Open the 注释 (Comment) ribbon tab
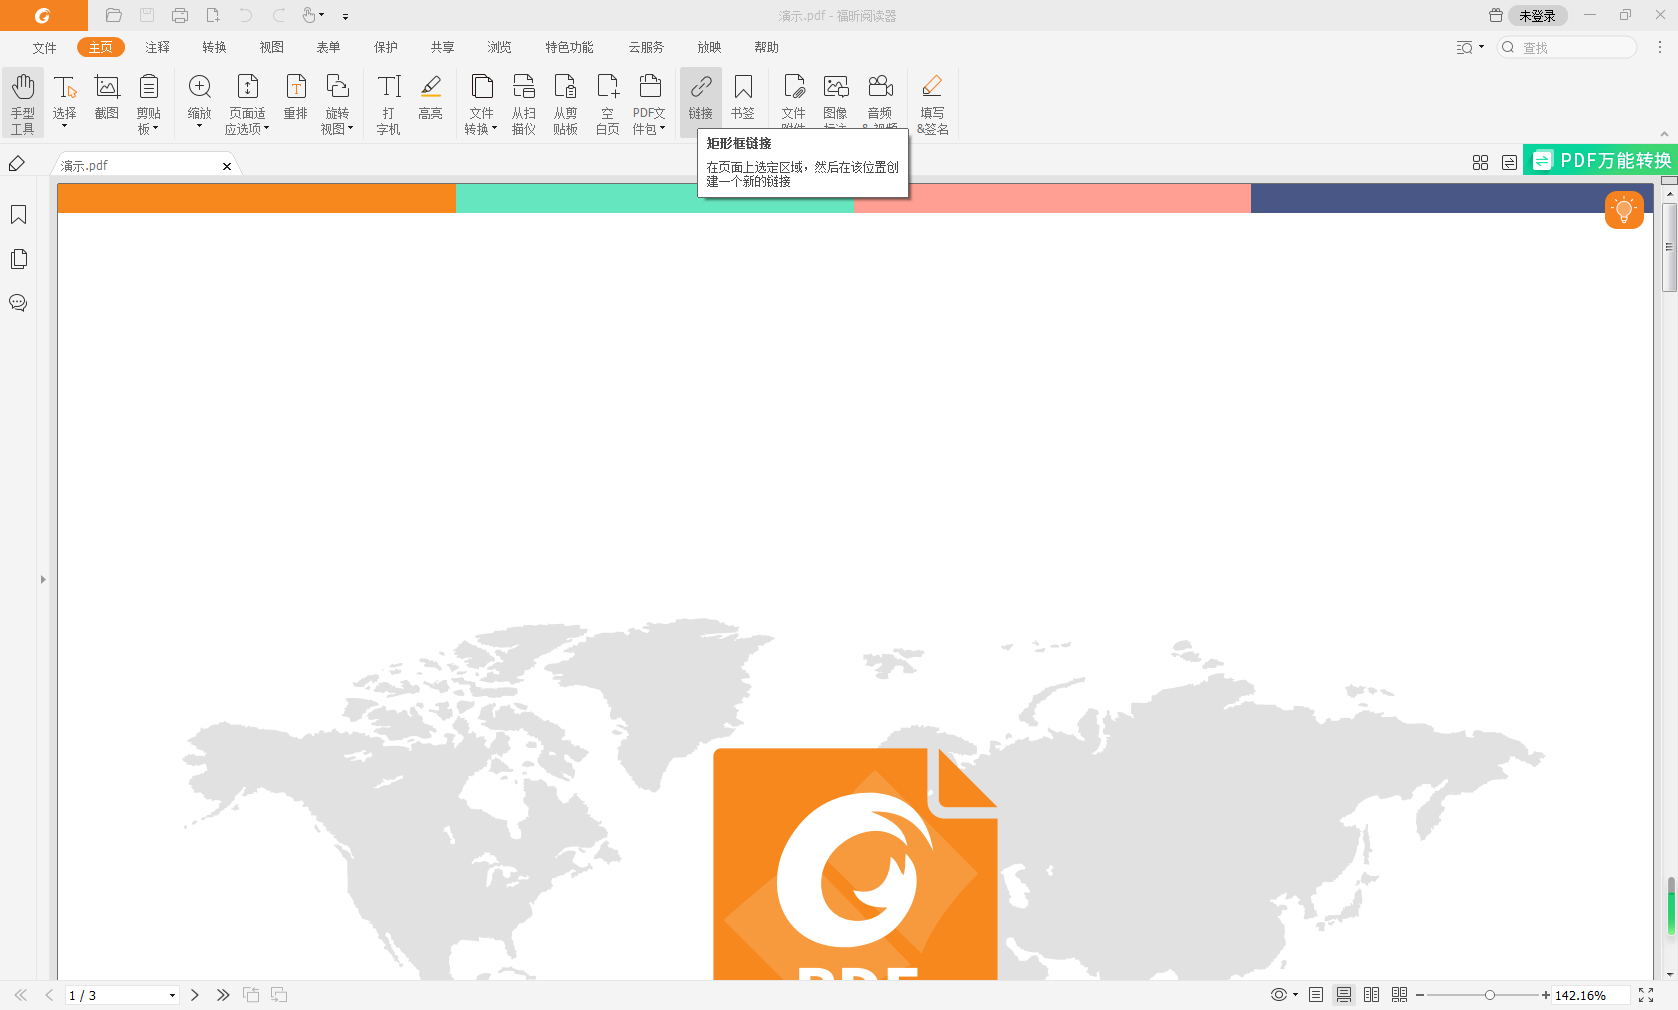 tap(157, 47)
